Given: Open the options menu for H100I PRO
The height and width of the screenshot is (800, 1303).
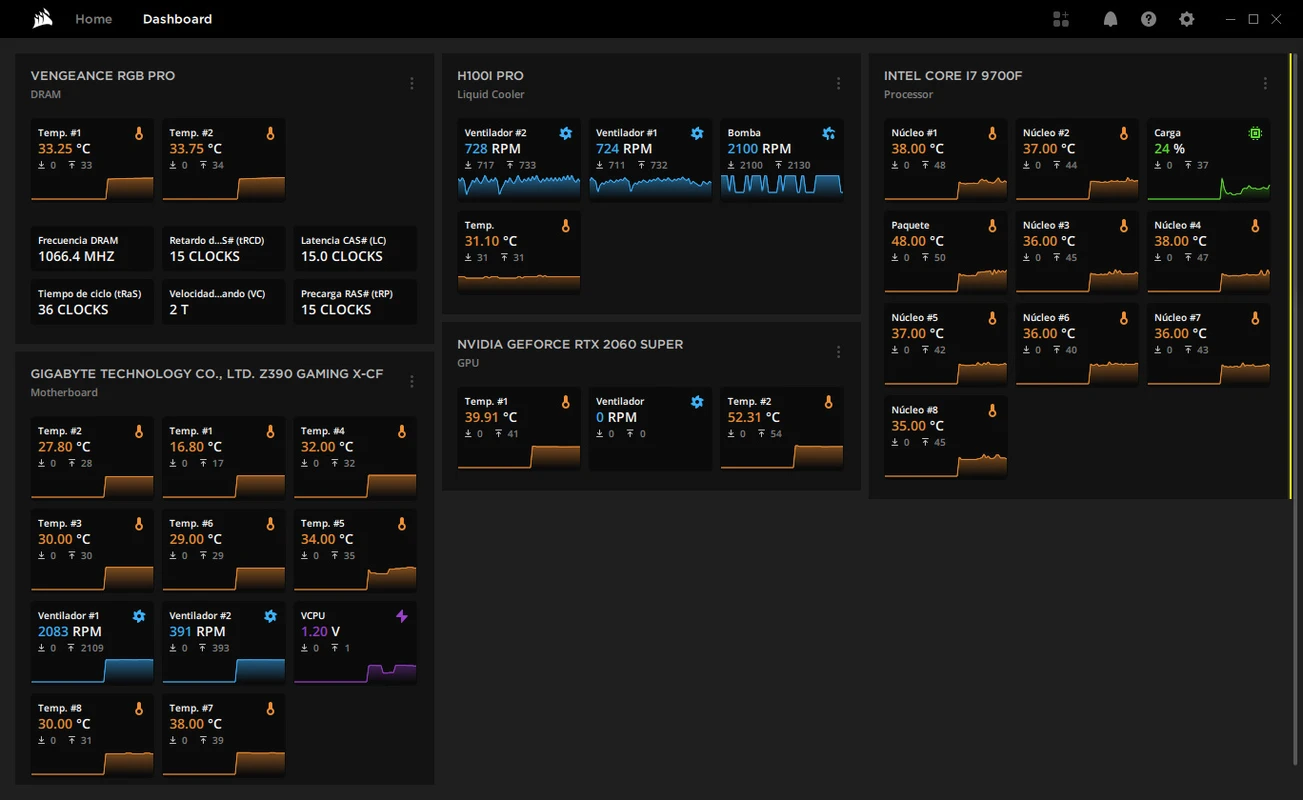Looking at the screenshot, I should coord(838,83).
